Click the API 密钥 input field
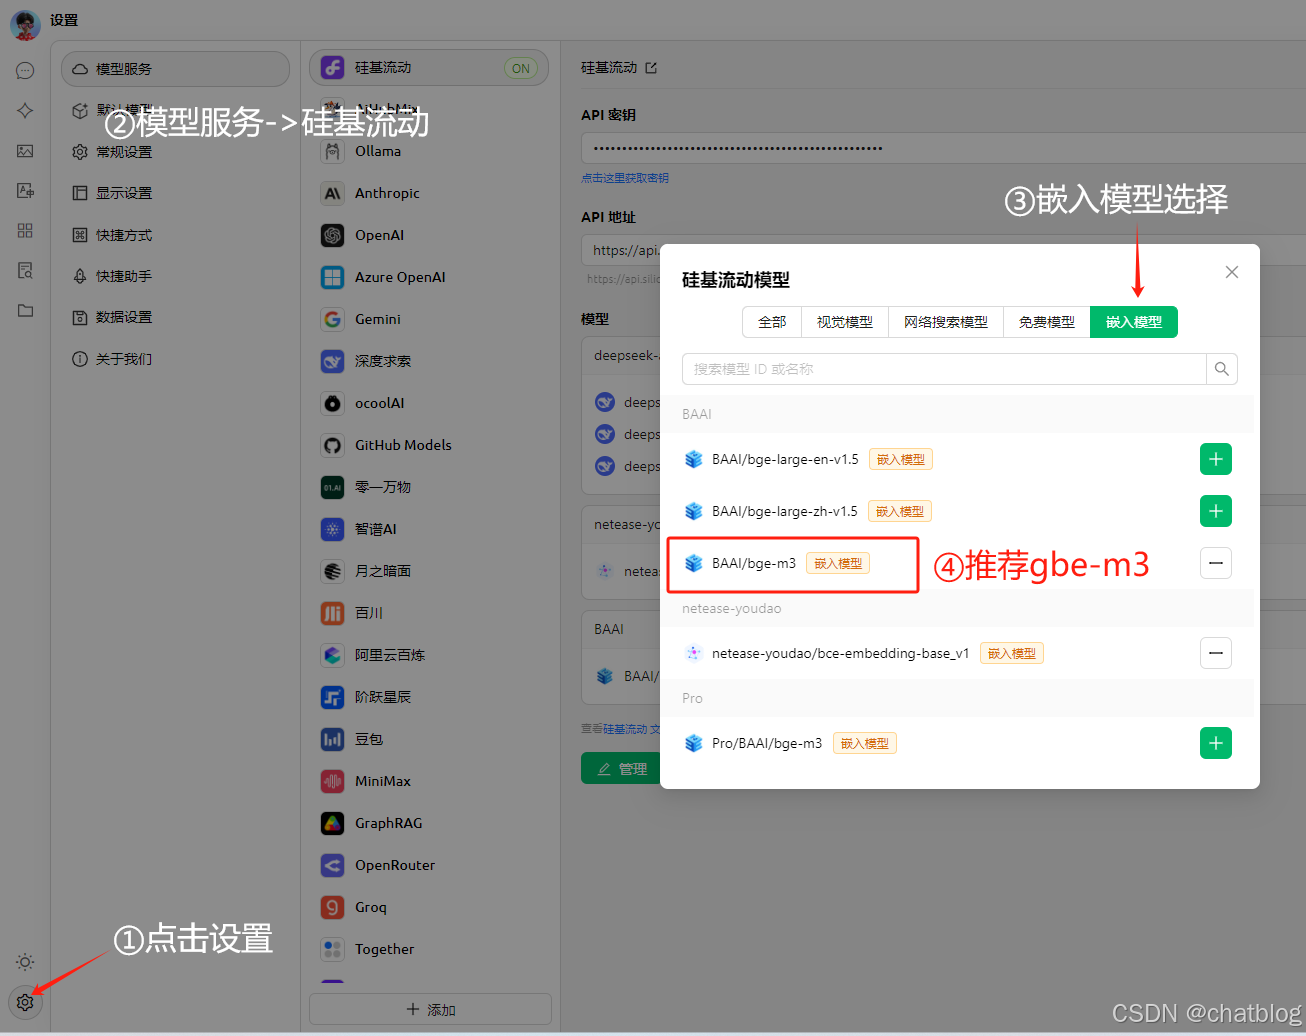The height and width of the screenshot is (1036, 1306). [x=943, y=148]
